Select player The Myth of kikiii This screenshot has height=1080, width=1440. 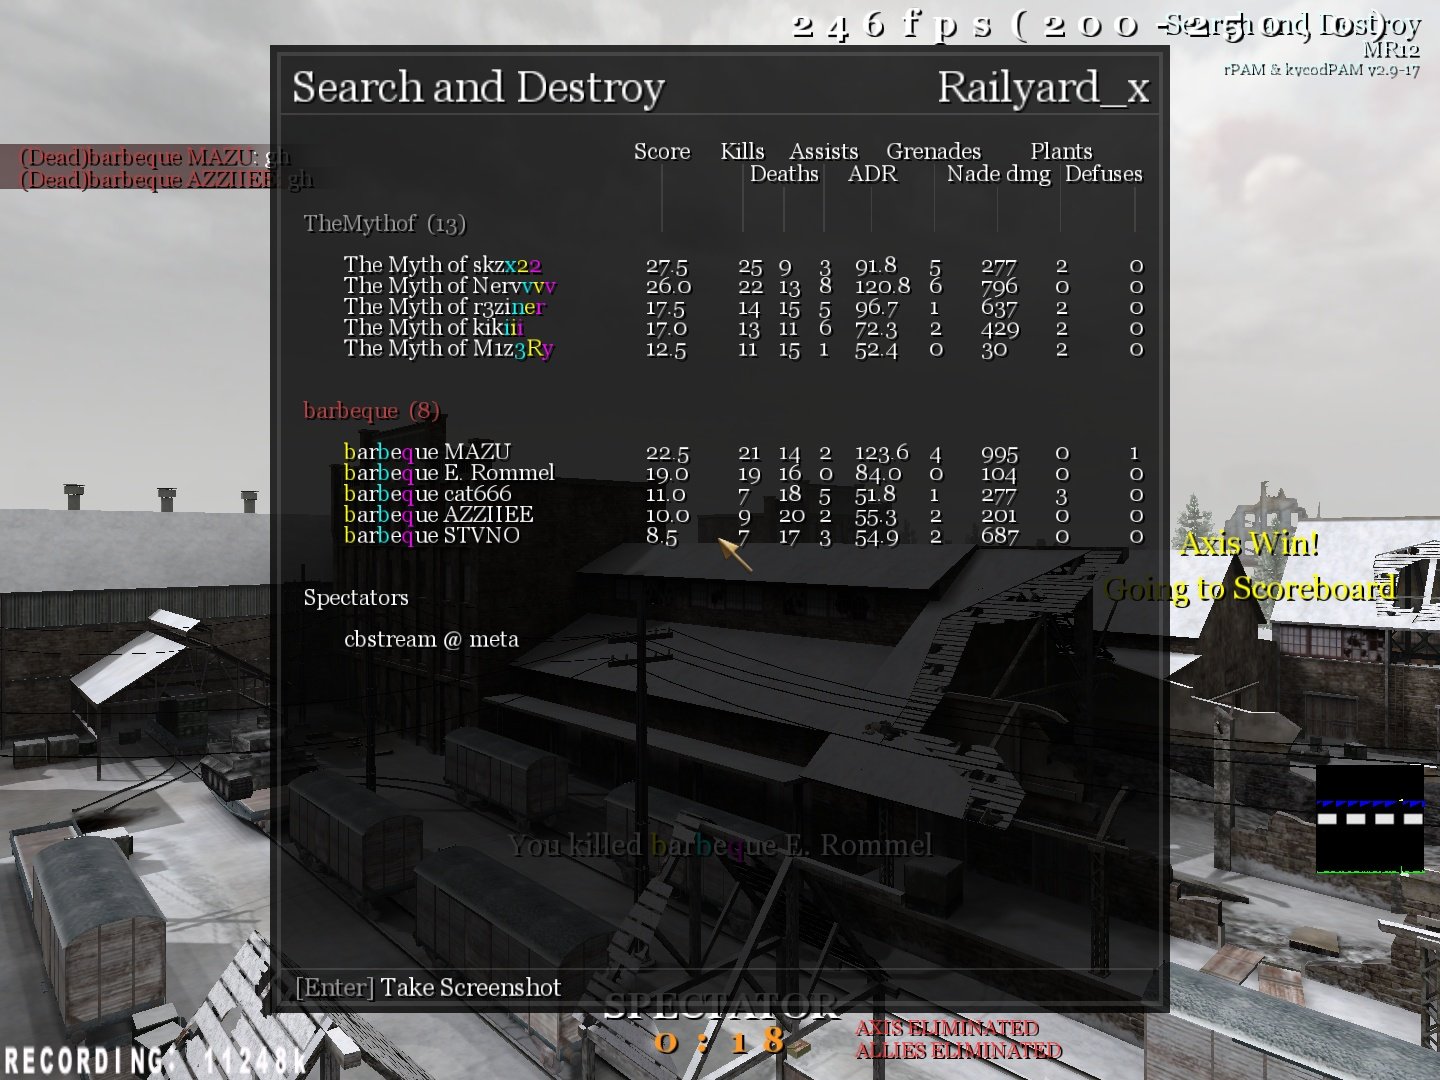(433, 328)
